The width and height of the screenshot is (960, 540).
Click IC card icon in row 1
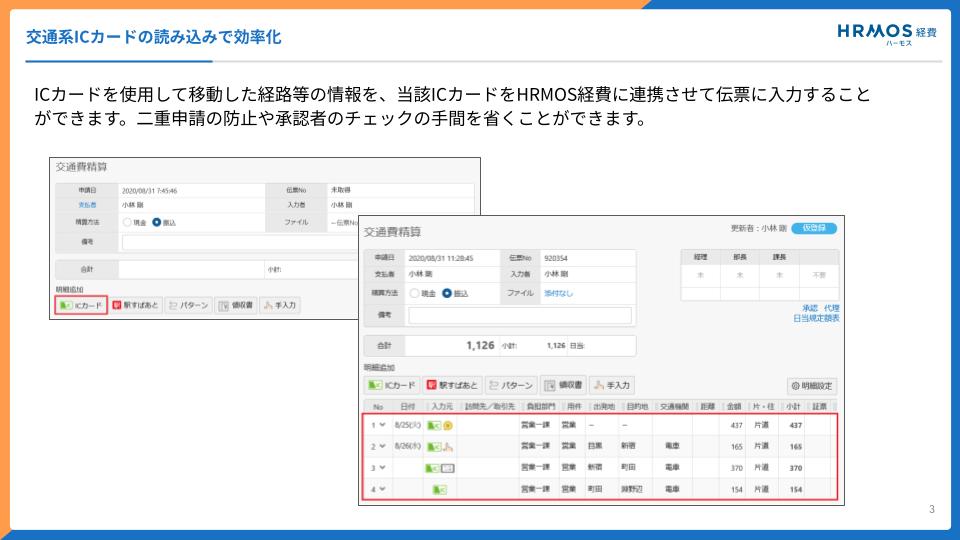434,426
